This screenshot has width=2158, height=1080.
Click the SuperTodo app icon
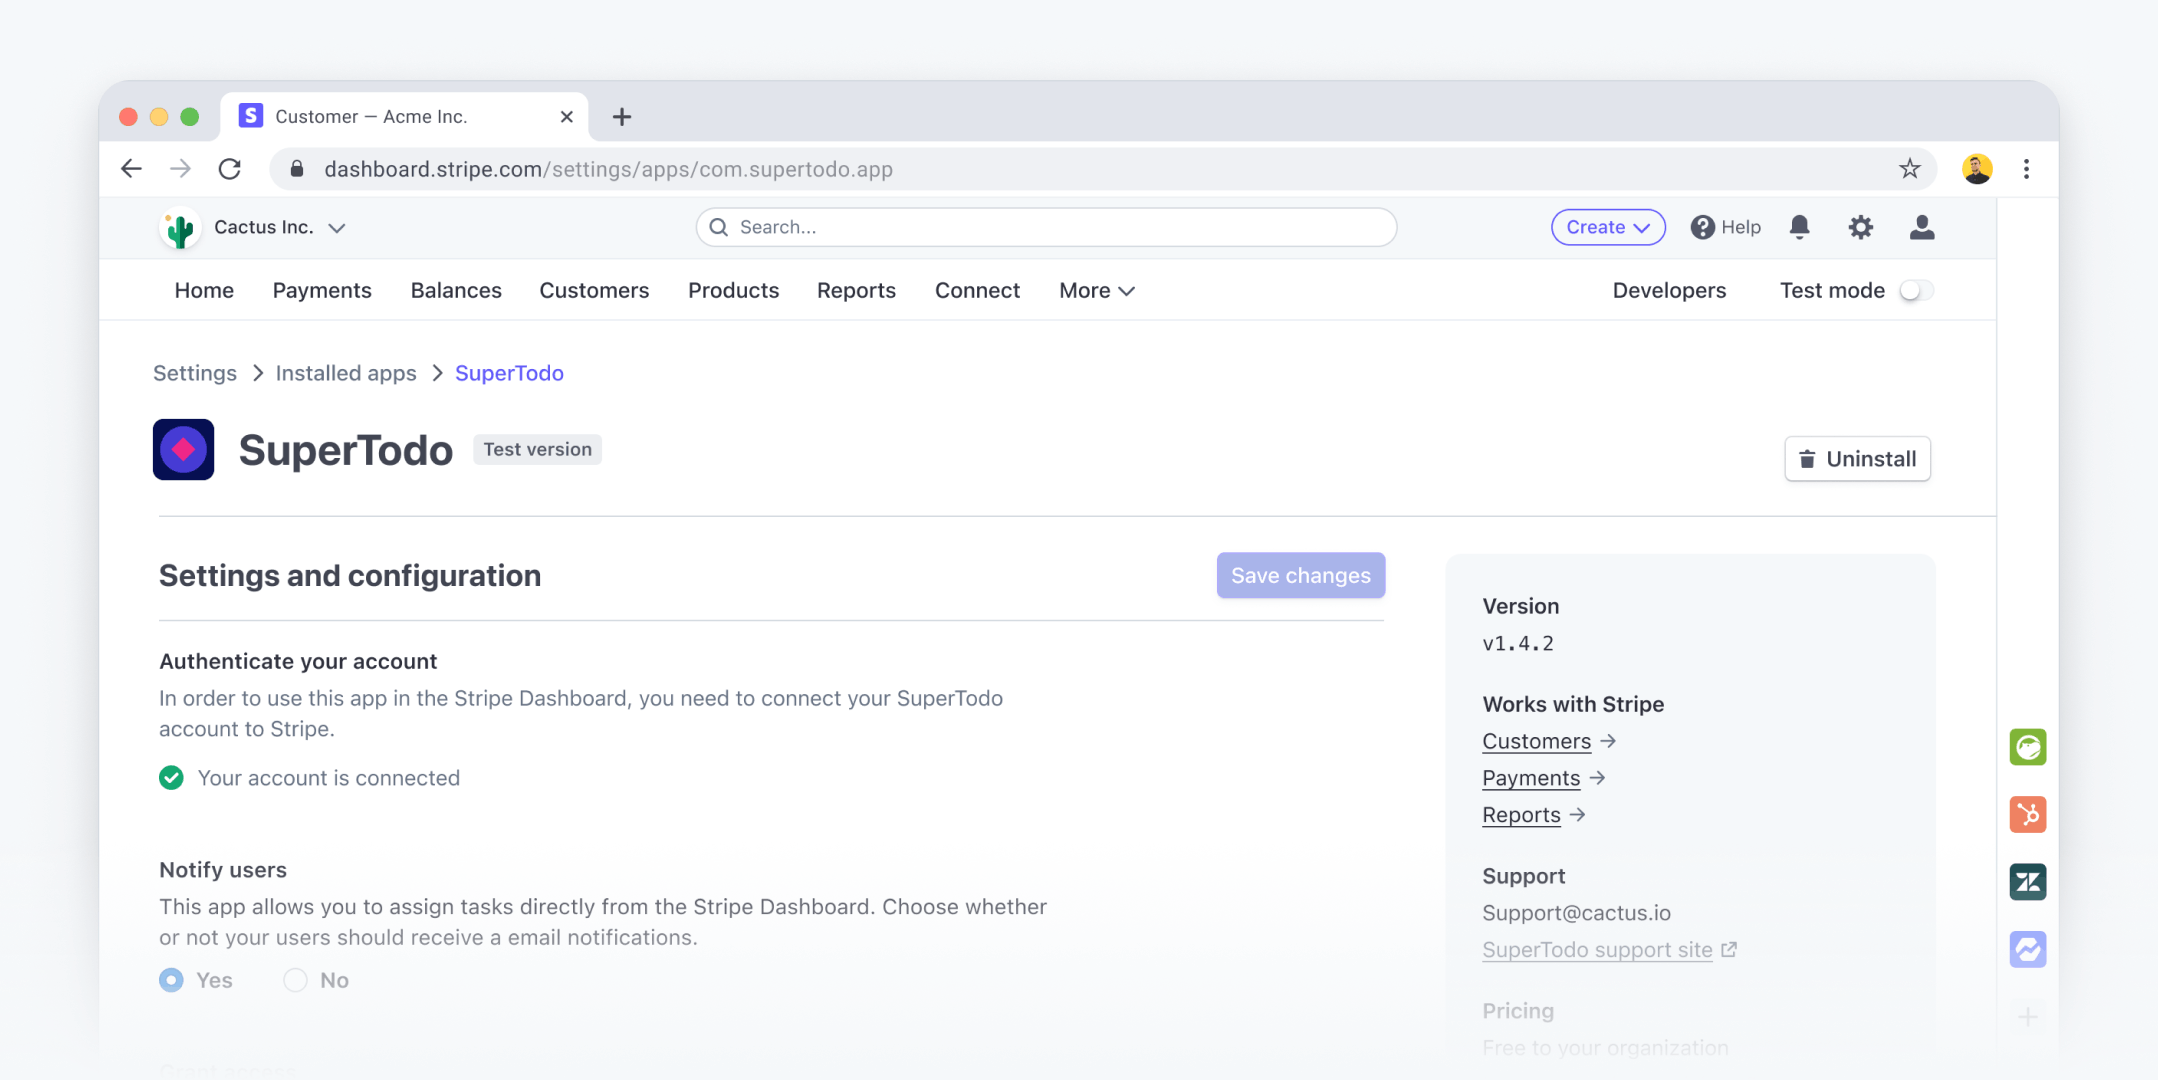tap(183, 449)
